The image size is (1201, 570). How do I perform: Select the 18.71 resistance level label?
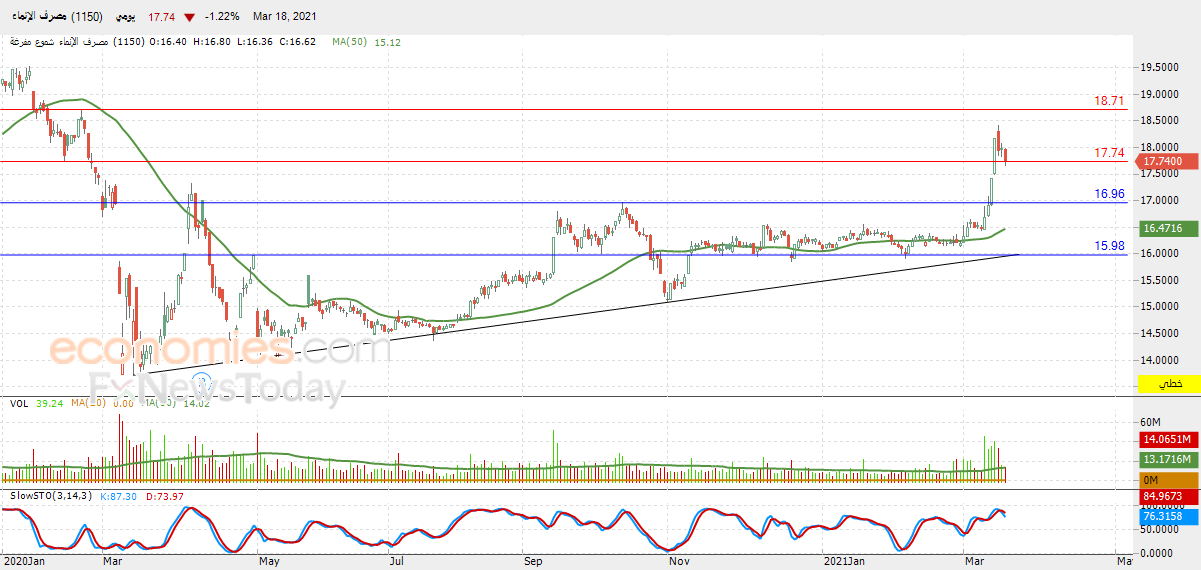pyautogui.click(x=1109, y=101)
